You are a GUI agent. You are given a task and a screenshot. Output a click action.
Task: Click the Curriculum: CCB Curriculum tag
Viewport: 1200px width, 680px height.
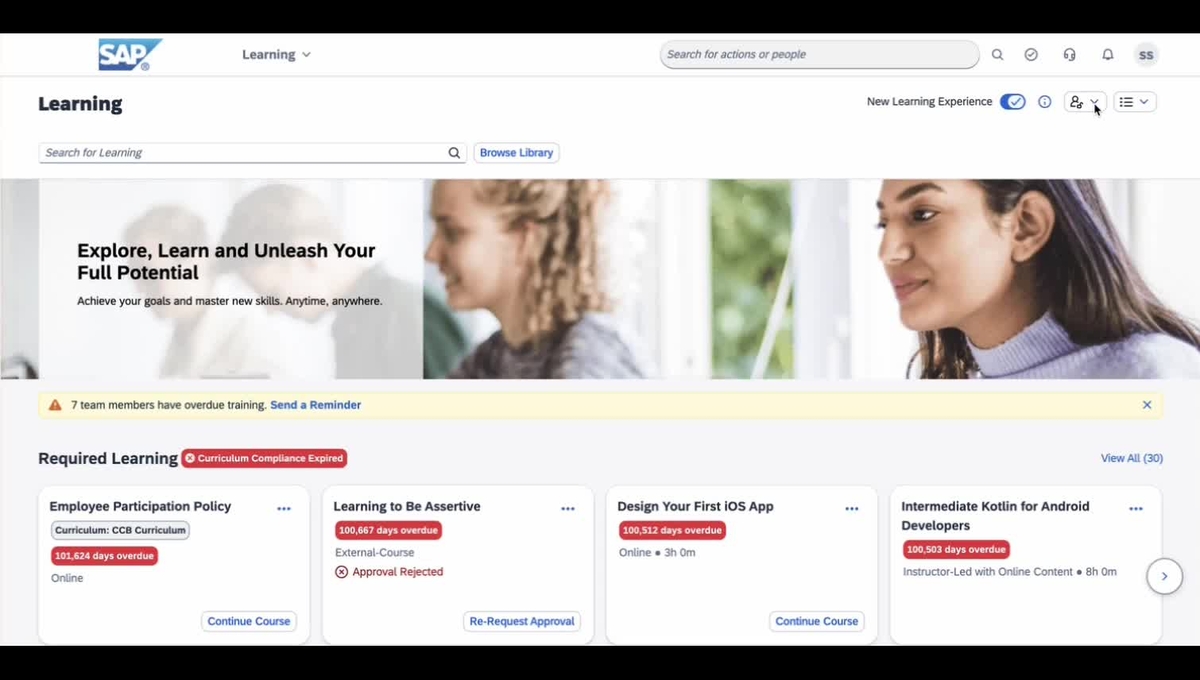(120, 530)
